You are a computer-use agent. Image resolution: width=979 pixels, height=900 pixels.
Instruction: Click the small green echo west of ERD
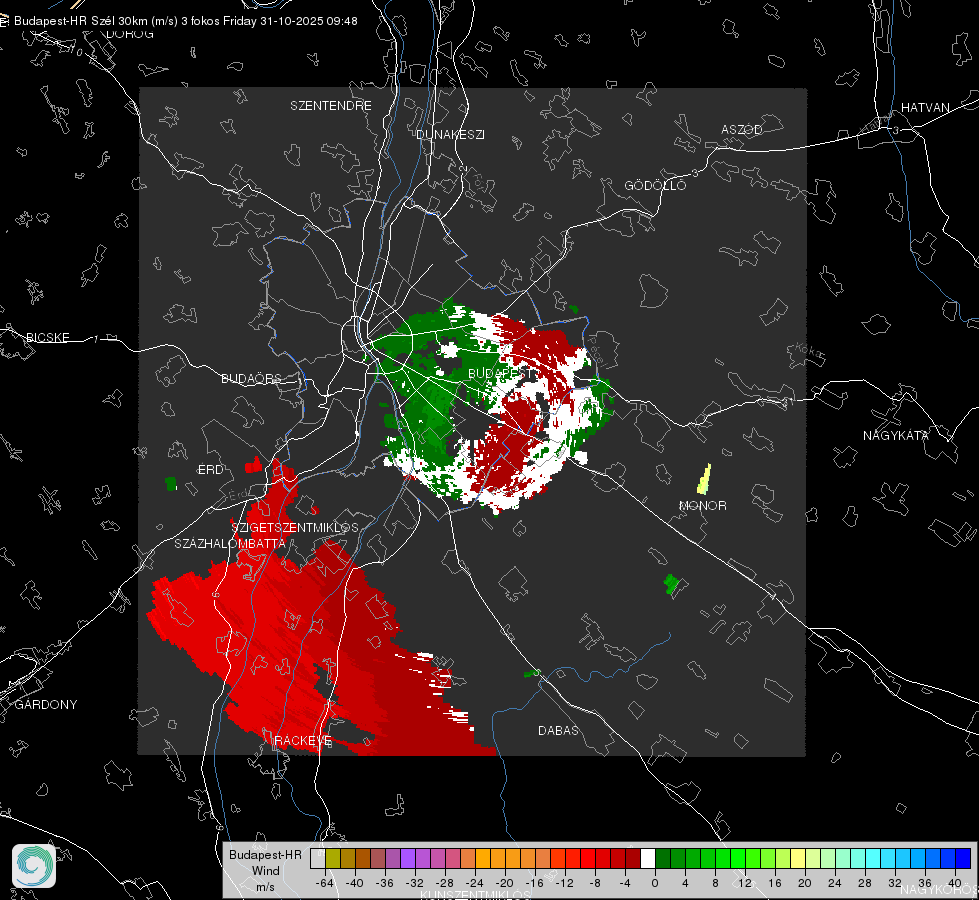[170, 483]
